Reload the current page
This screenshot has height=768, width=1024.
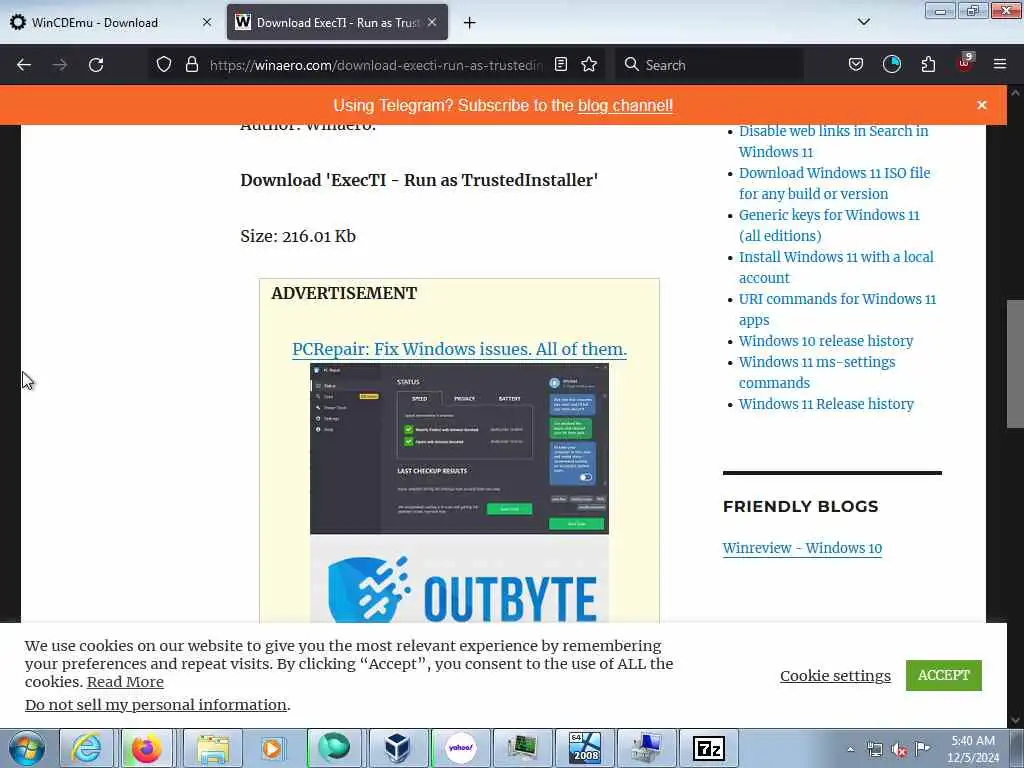(x=96, y=65)
